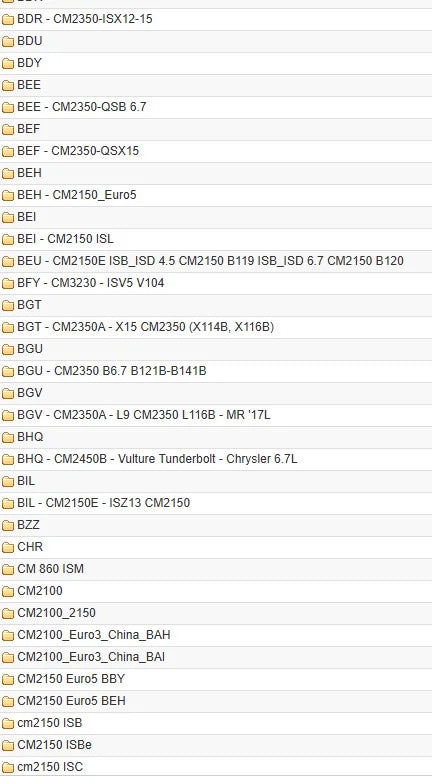Click folder icon of BFY - CM3230 - ISV5 V104
The width and height of the screenshot is (432, 783).
click(8, 283)
